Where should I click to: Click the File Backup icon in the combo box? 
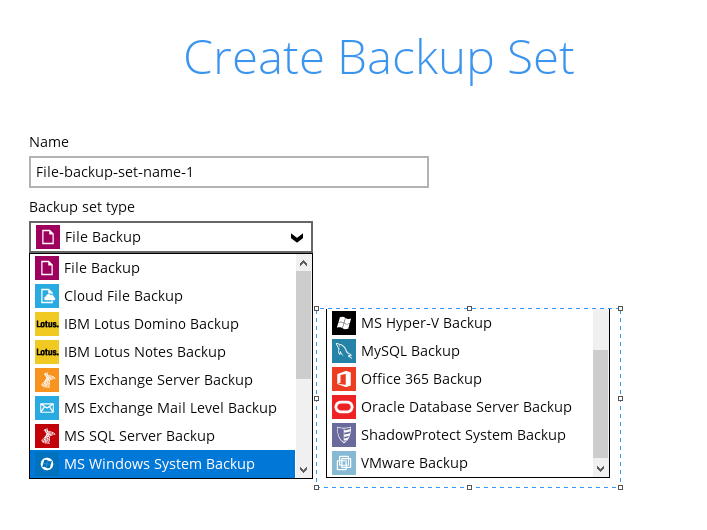pyautogui.click(x=48, y=237)
